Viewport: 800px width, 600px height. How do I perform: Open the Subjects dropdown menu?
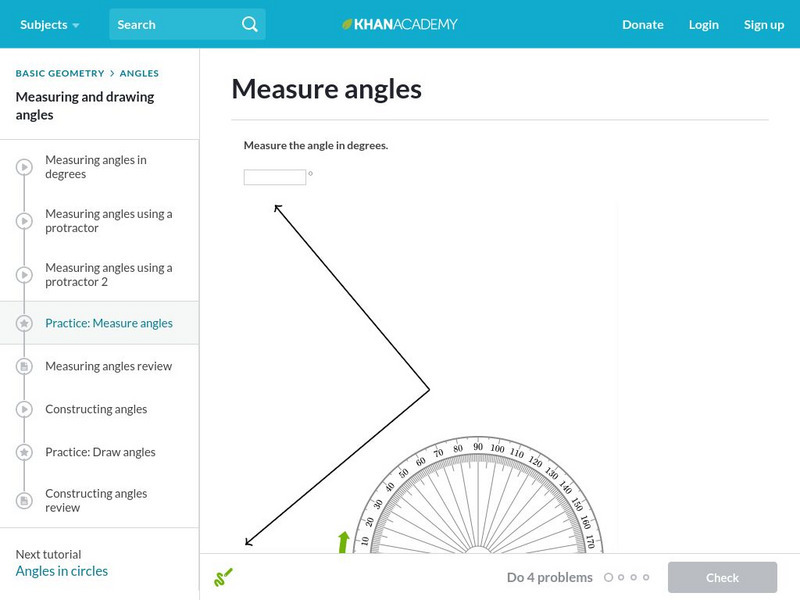[49, 24]
